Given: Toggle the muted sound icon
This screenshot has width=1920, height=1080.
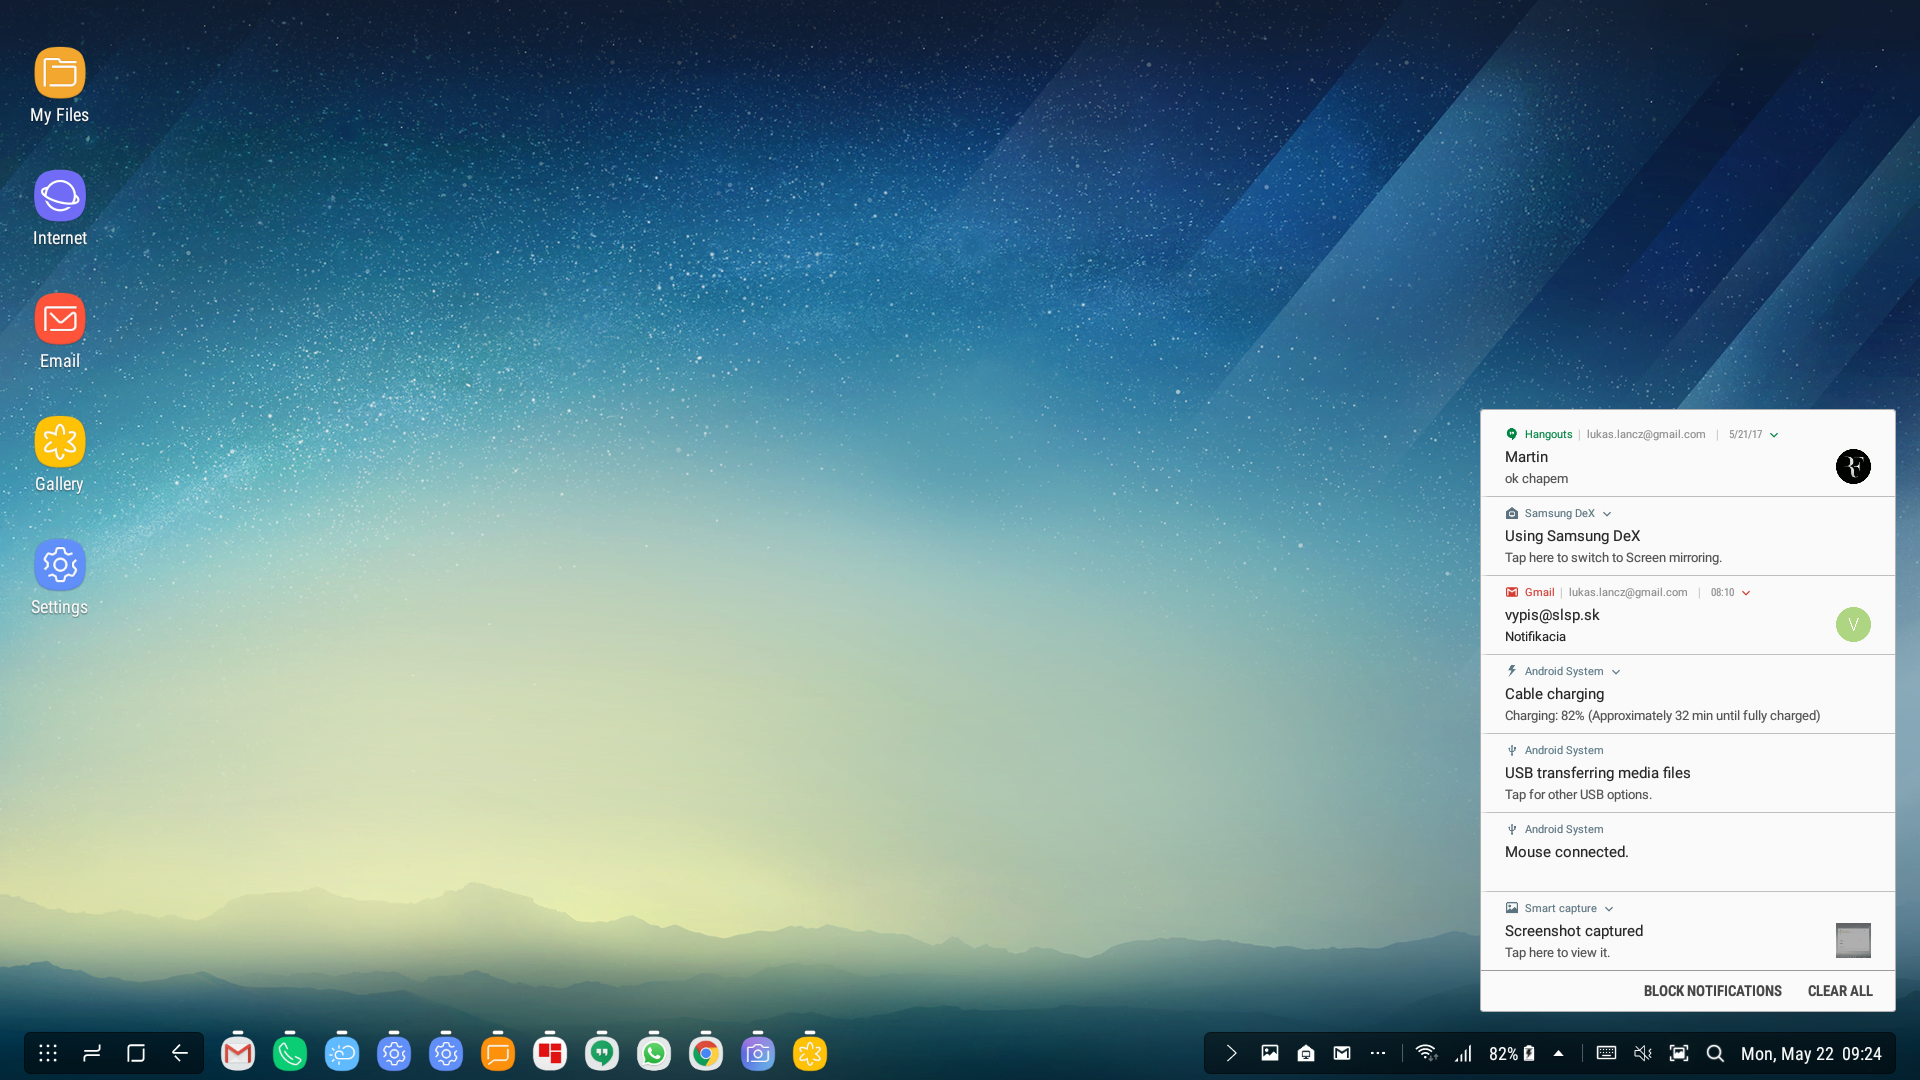Looking at the screenshot, I should [x=1643, y=1053].
